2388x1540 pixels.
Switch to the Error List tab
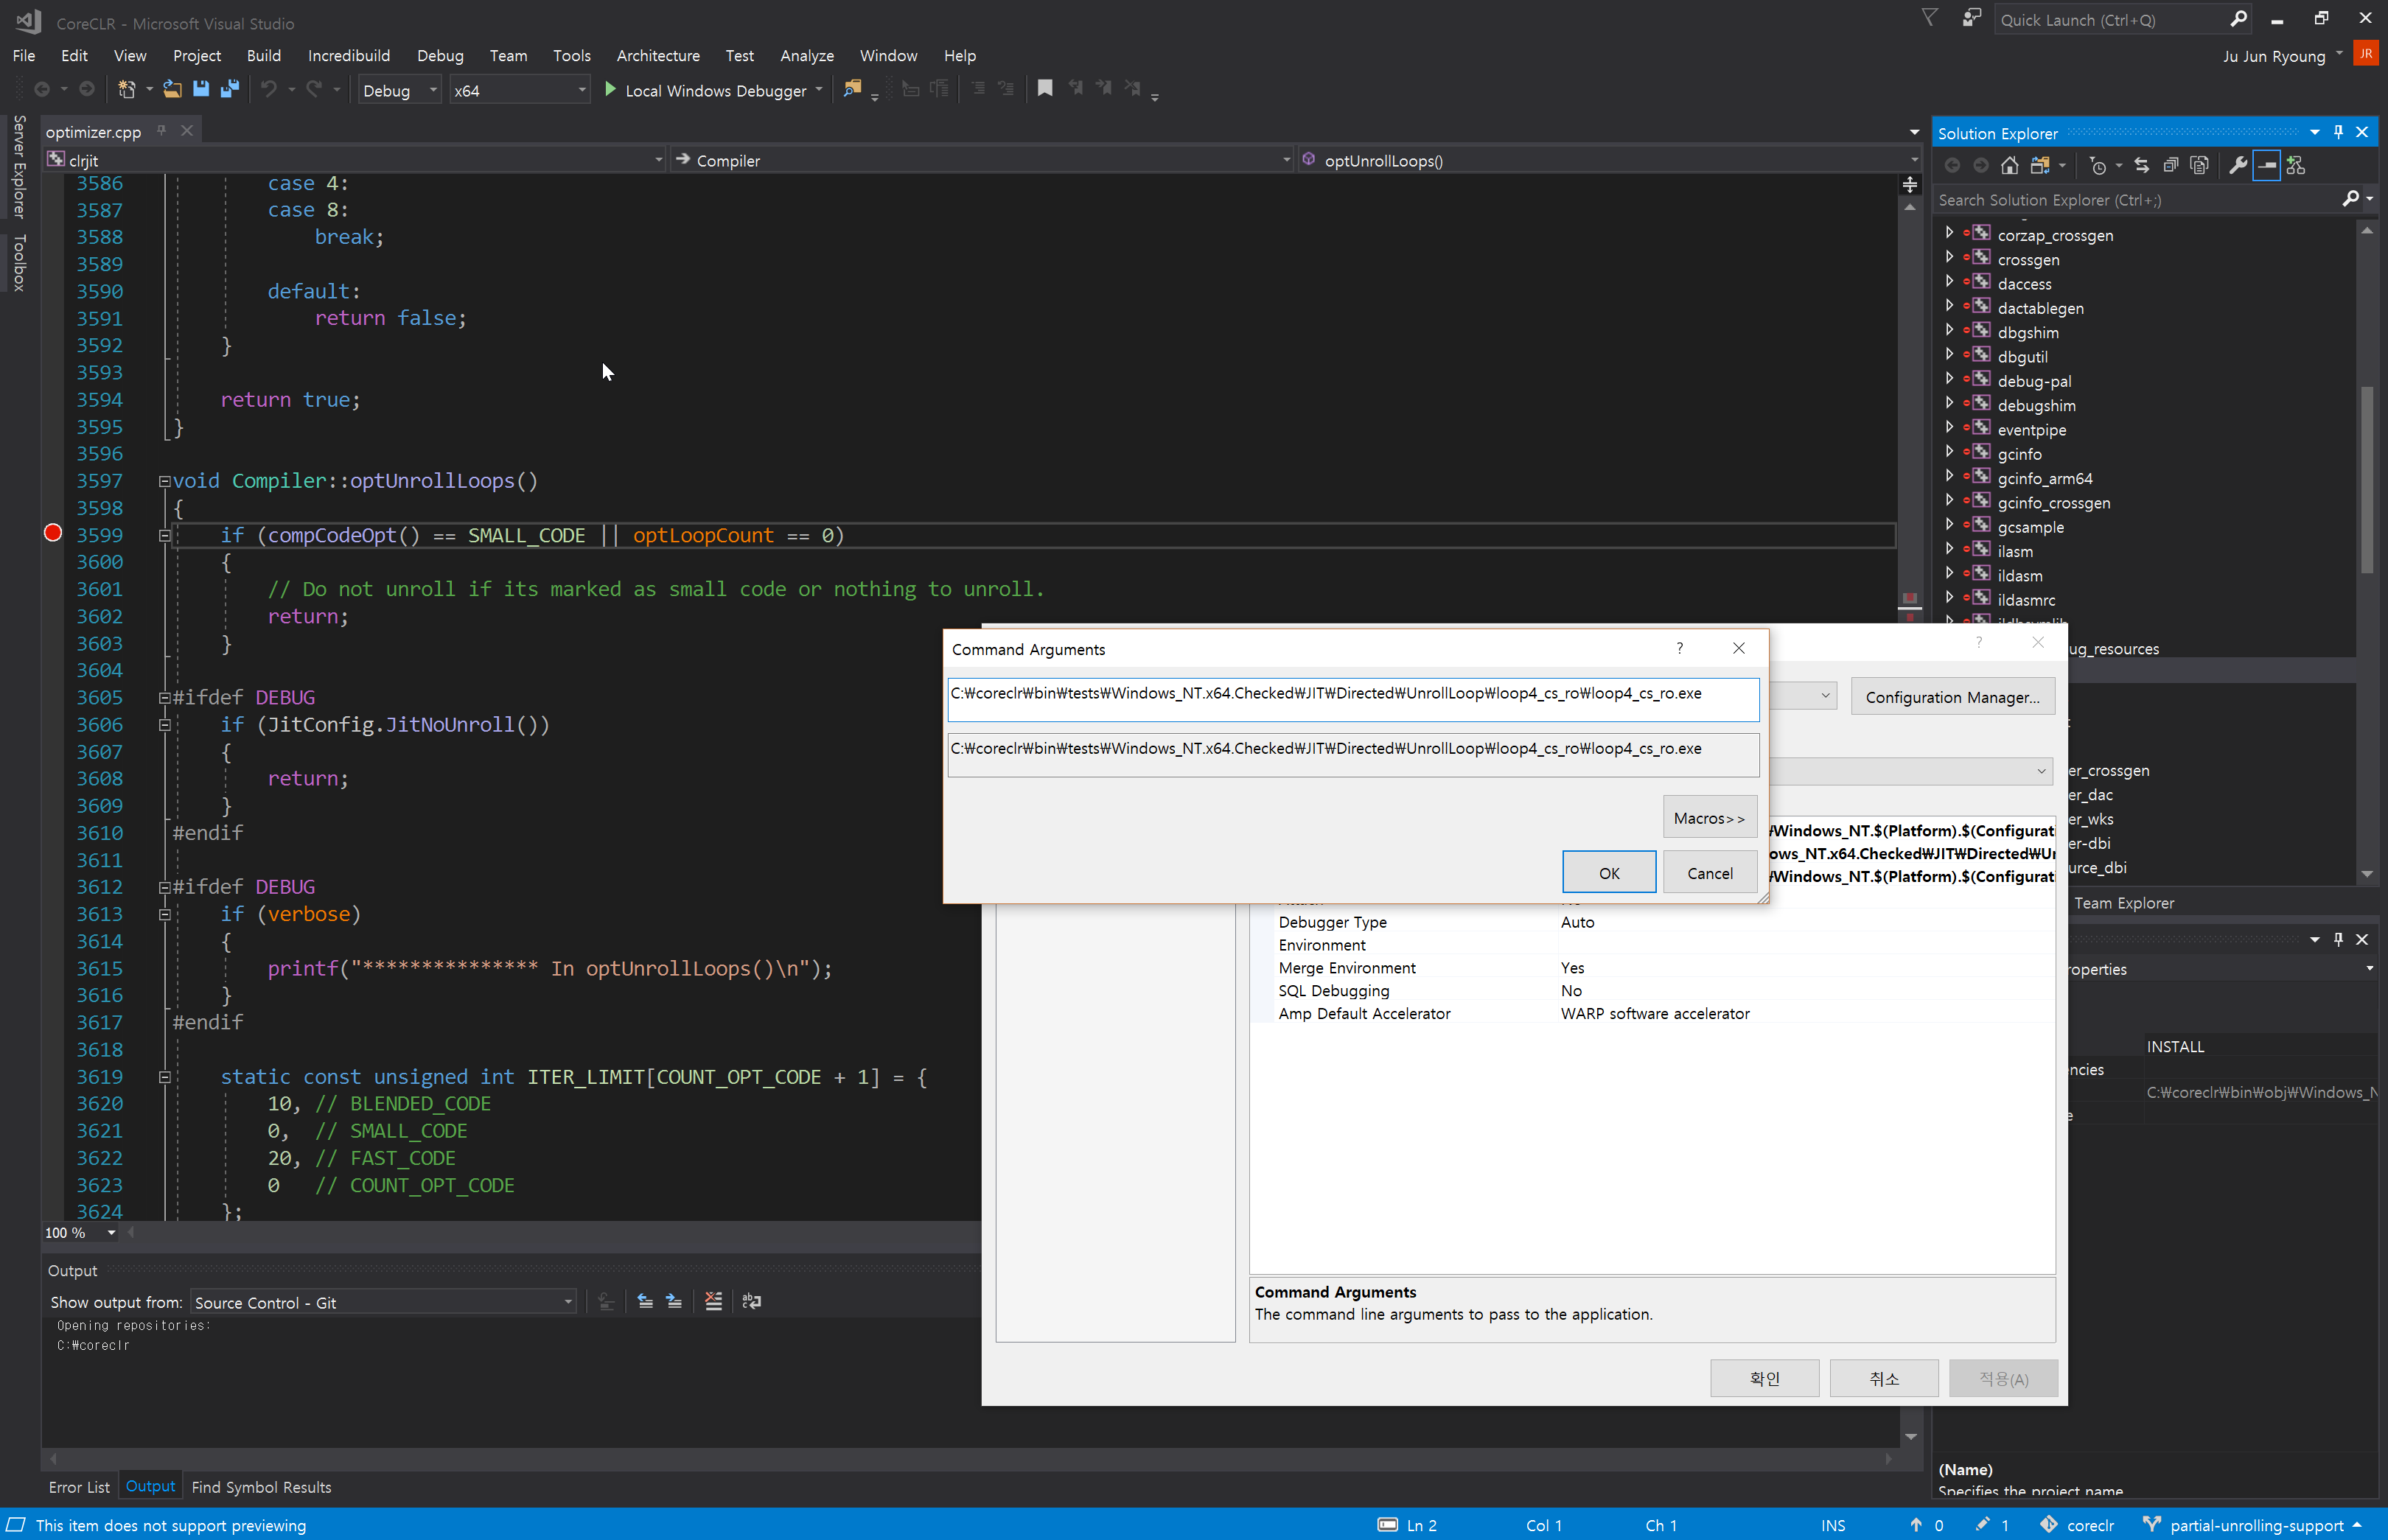[x=79, y=1487]
